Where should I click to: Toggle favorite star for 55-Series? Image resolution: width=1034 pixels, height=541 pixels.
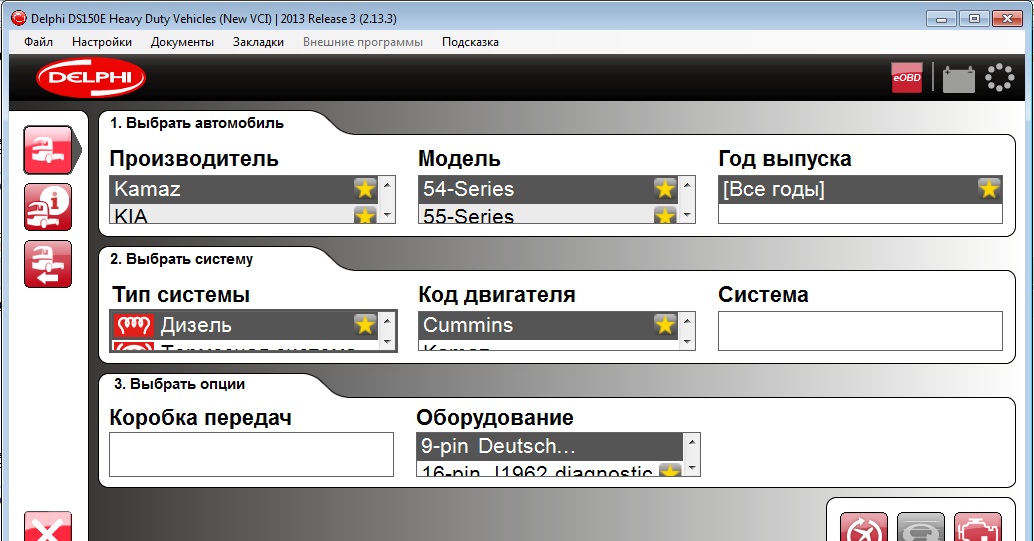tap(665, 214)
